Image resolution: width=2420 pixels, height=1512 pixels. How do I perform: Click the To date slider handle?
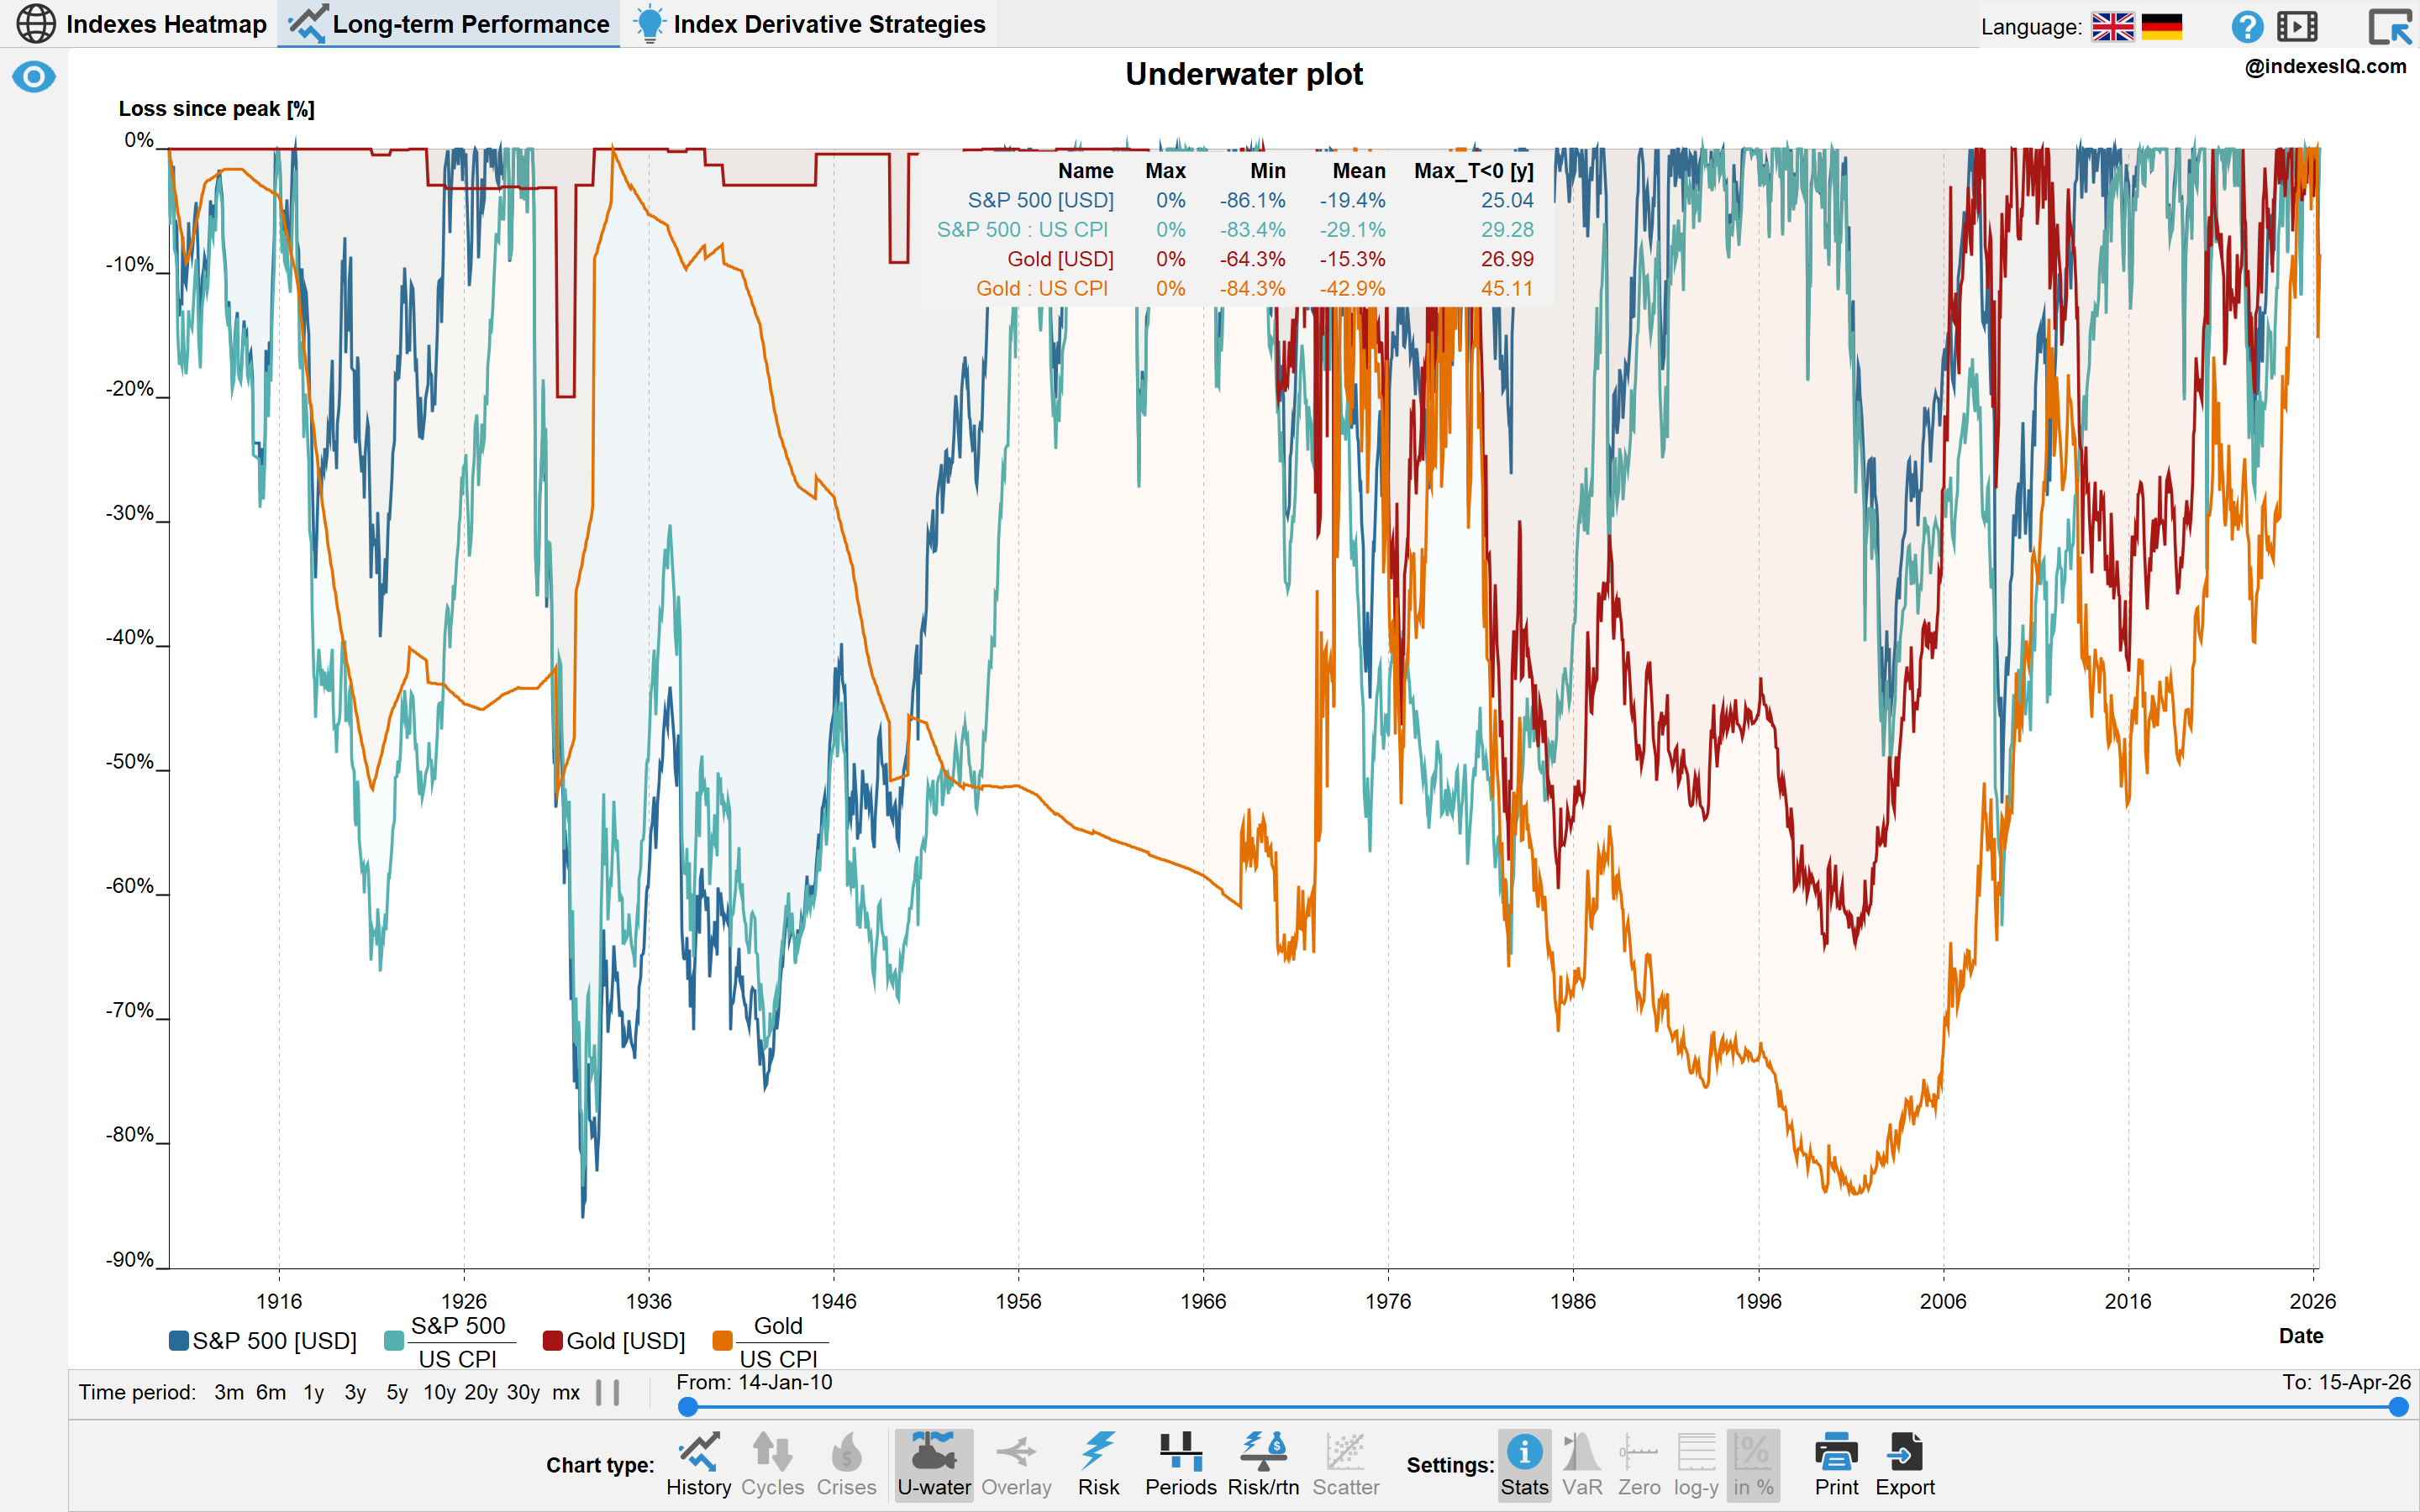[x=2397, y=1407]
